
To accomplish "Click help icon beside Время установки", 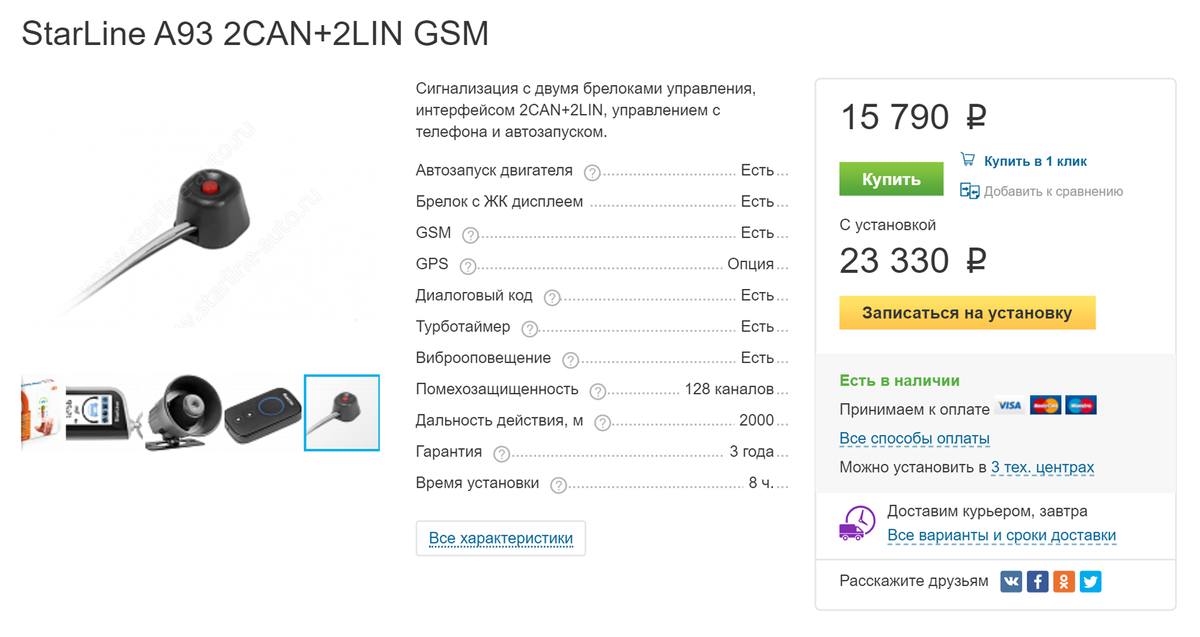I will 558,485.
